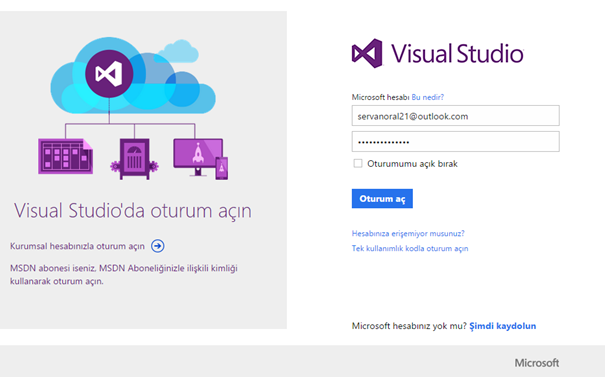Open Hesabınıza erişemiyor musunuz? link

408,233
